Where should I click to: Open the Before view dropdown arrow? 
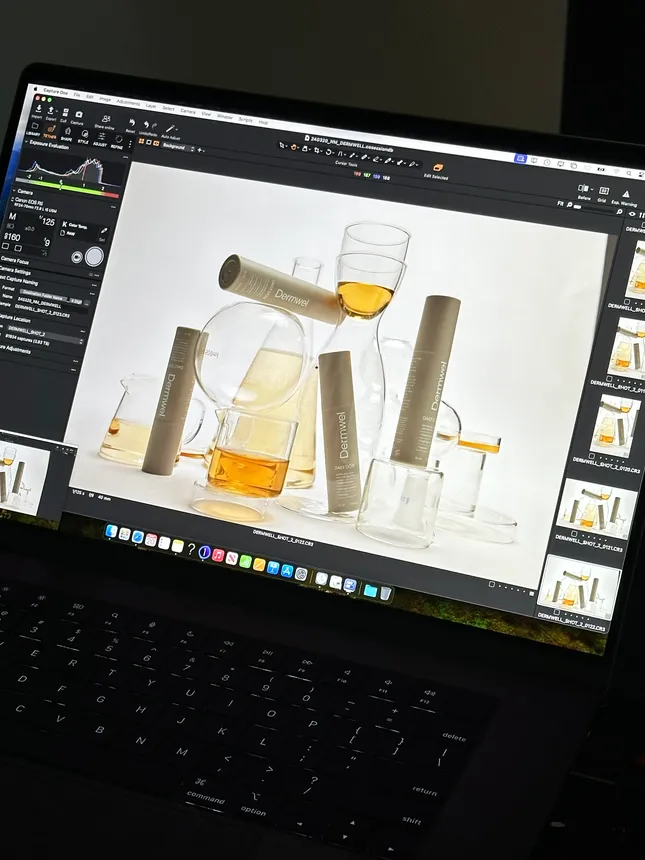(591, 190)
